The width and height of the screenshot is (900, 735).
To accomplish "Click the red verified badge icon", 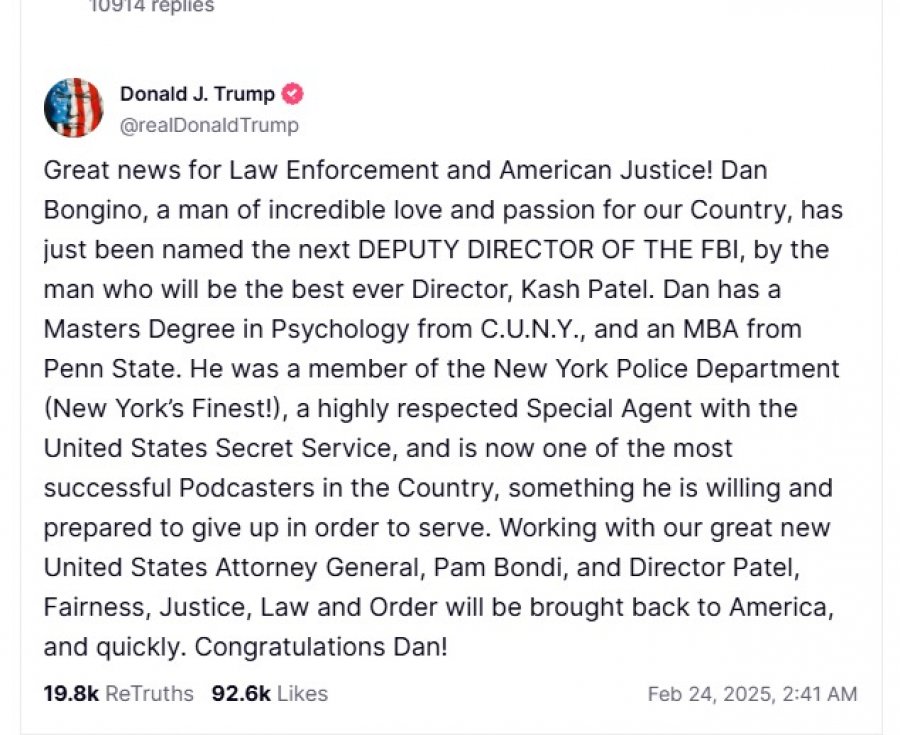I will (x=293, y=95).
